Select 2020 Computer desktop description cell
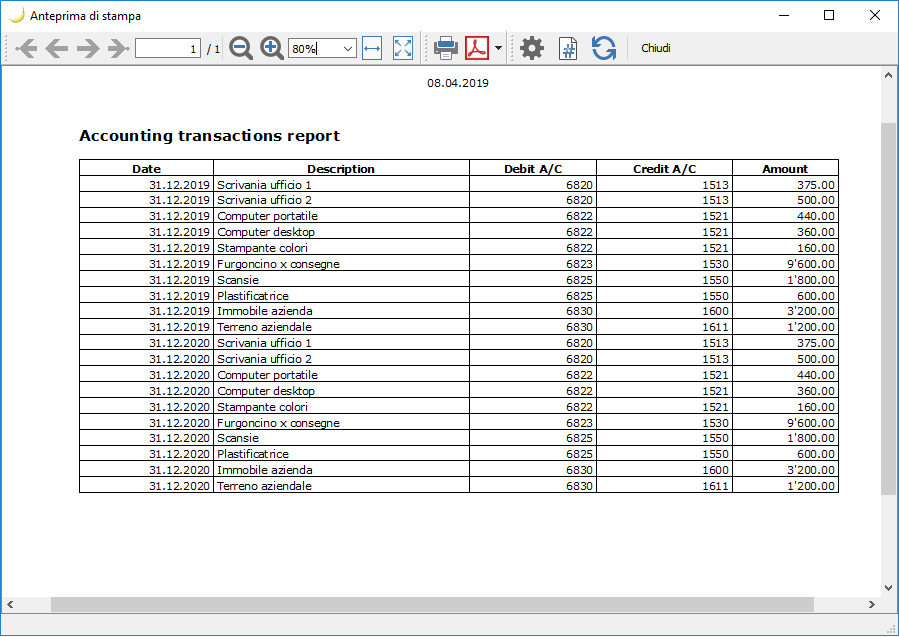 coord(341,391)
